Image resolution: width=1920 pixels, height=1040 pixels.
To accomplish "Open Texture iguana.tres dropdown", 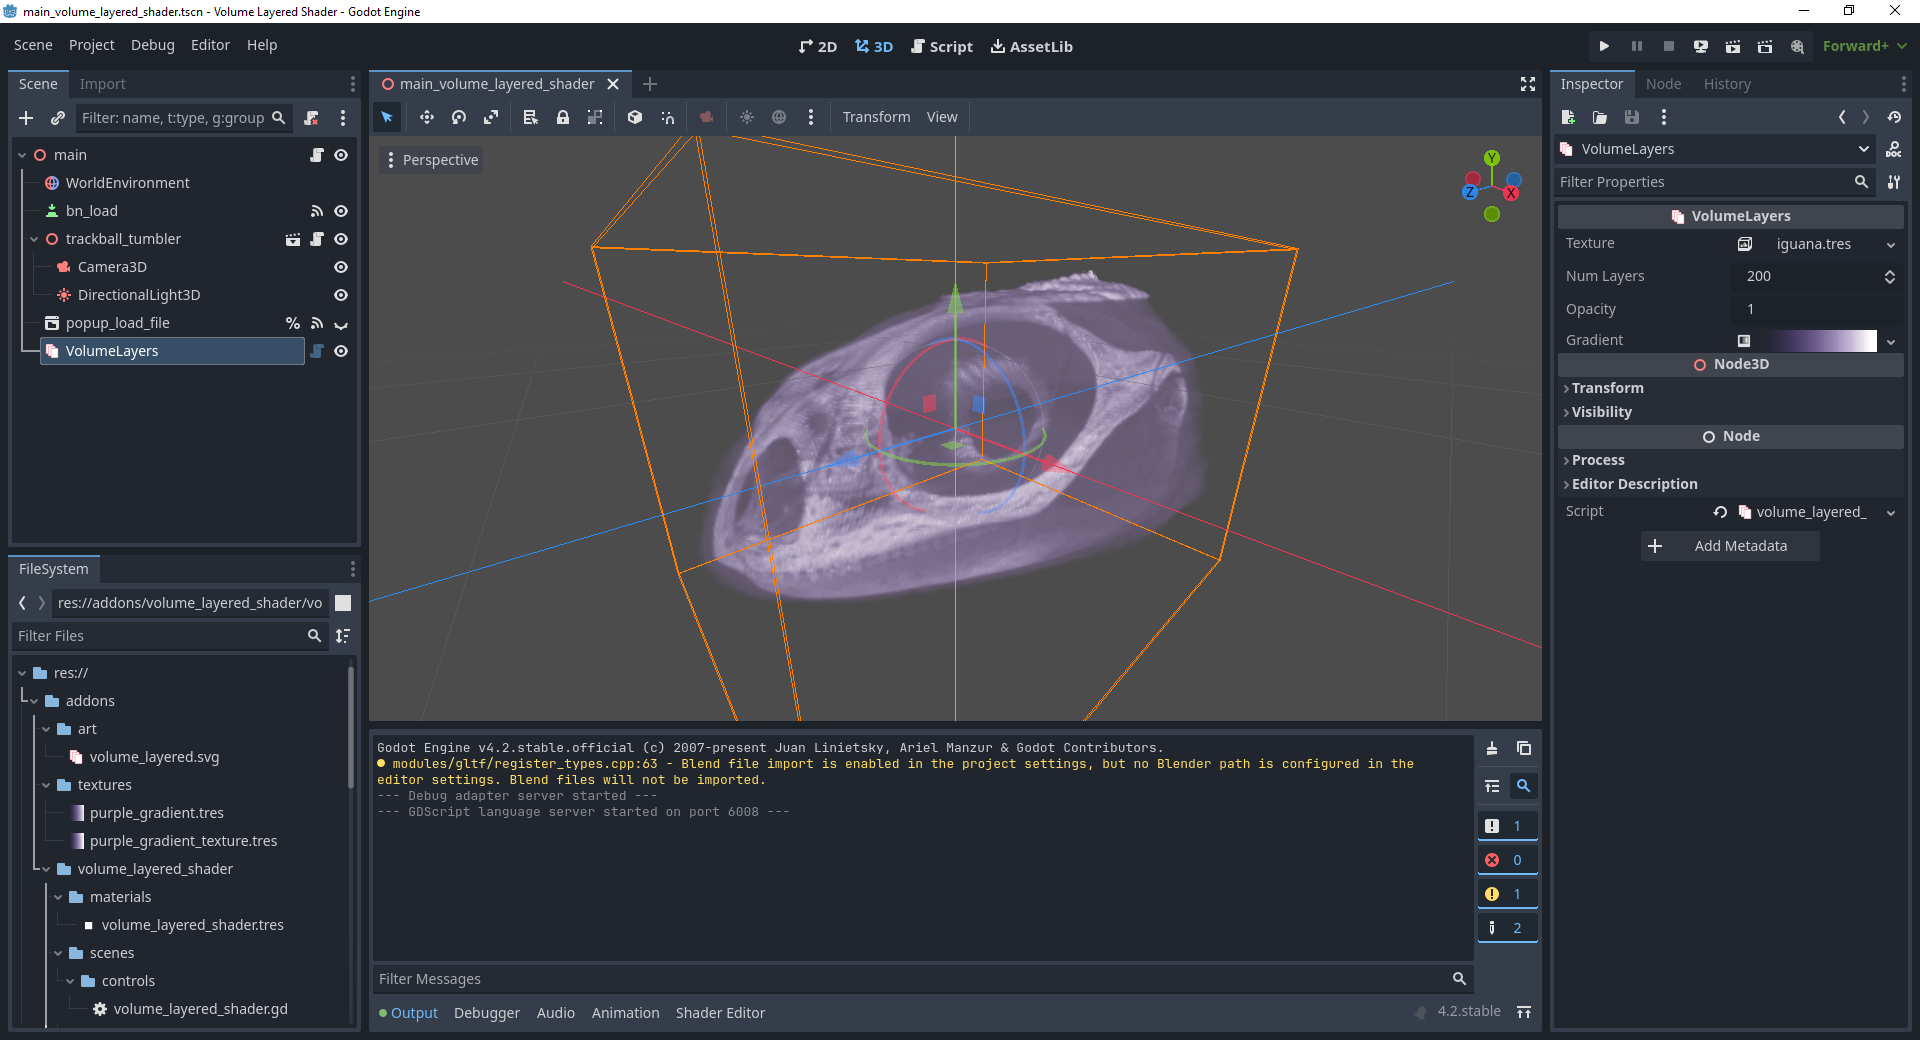I will coord(1891,245).
